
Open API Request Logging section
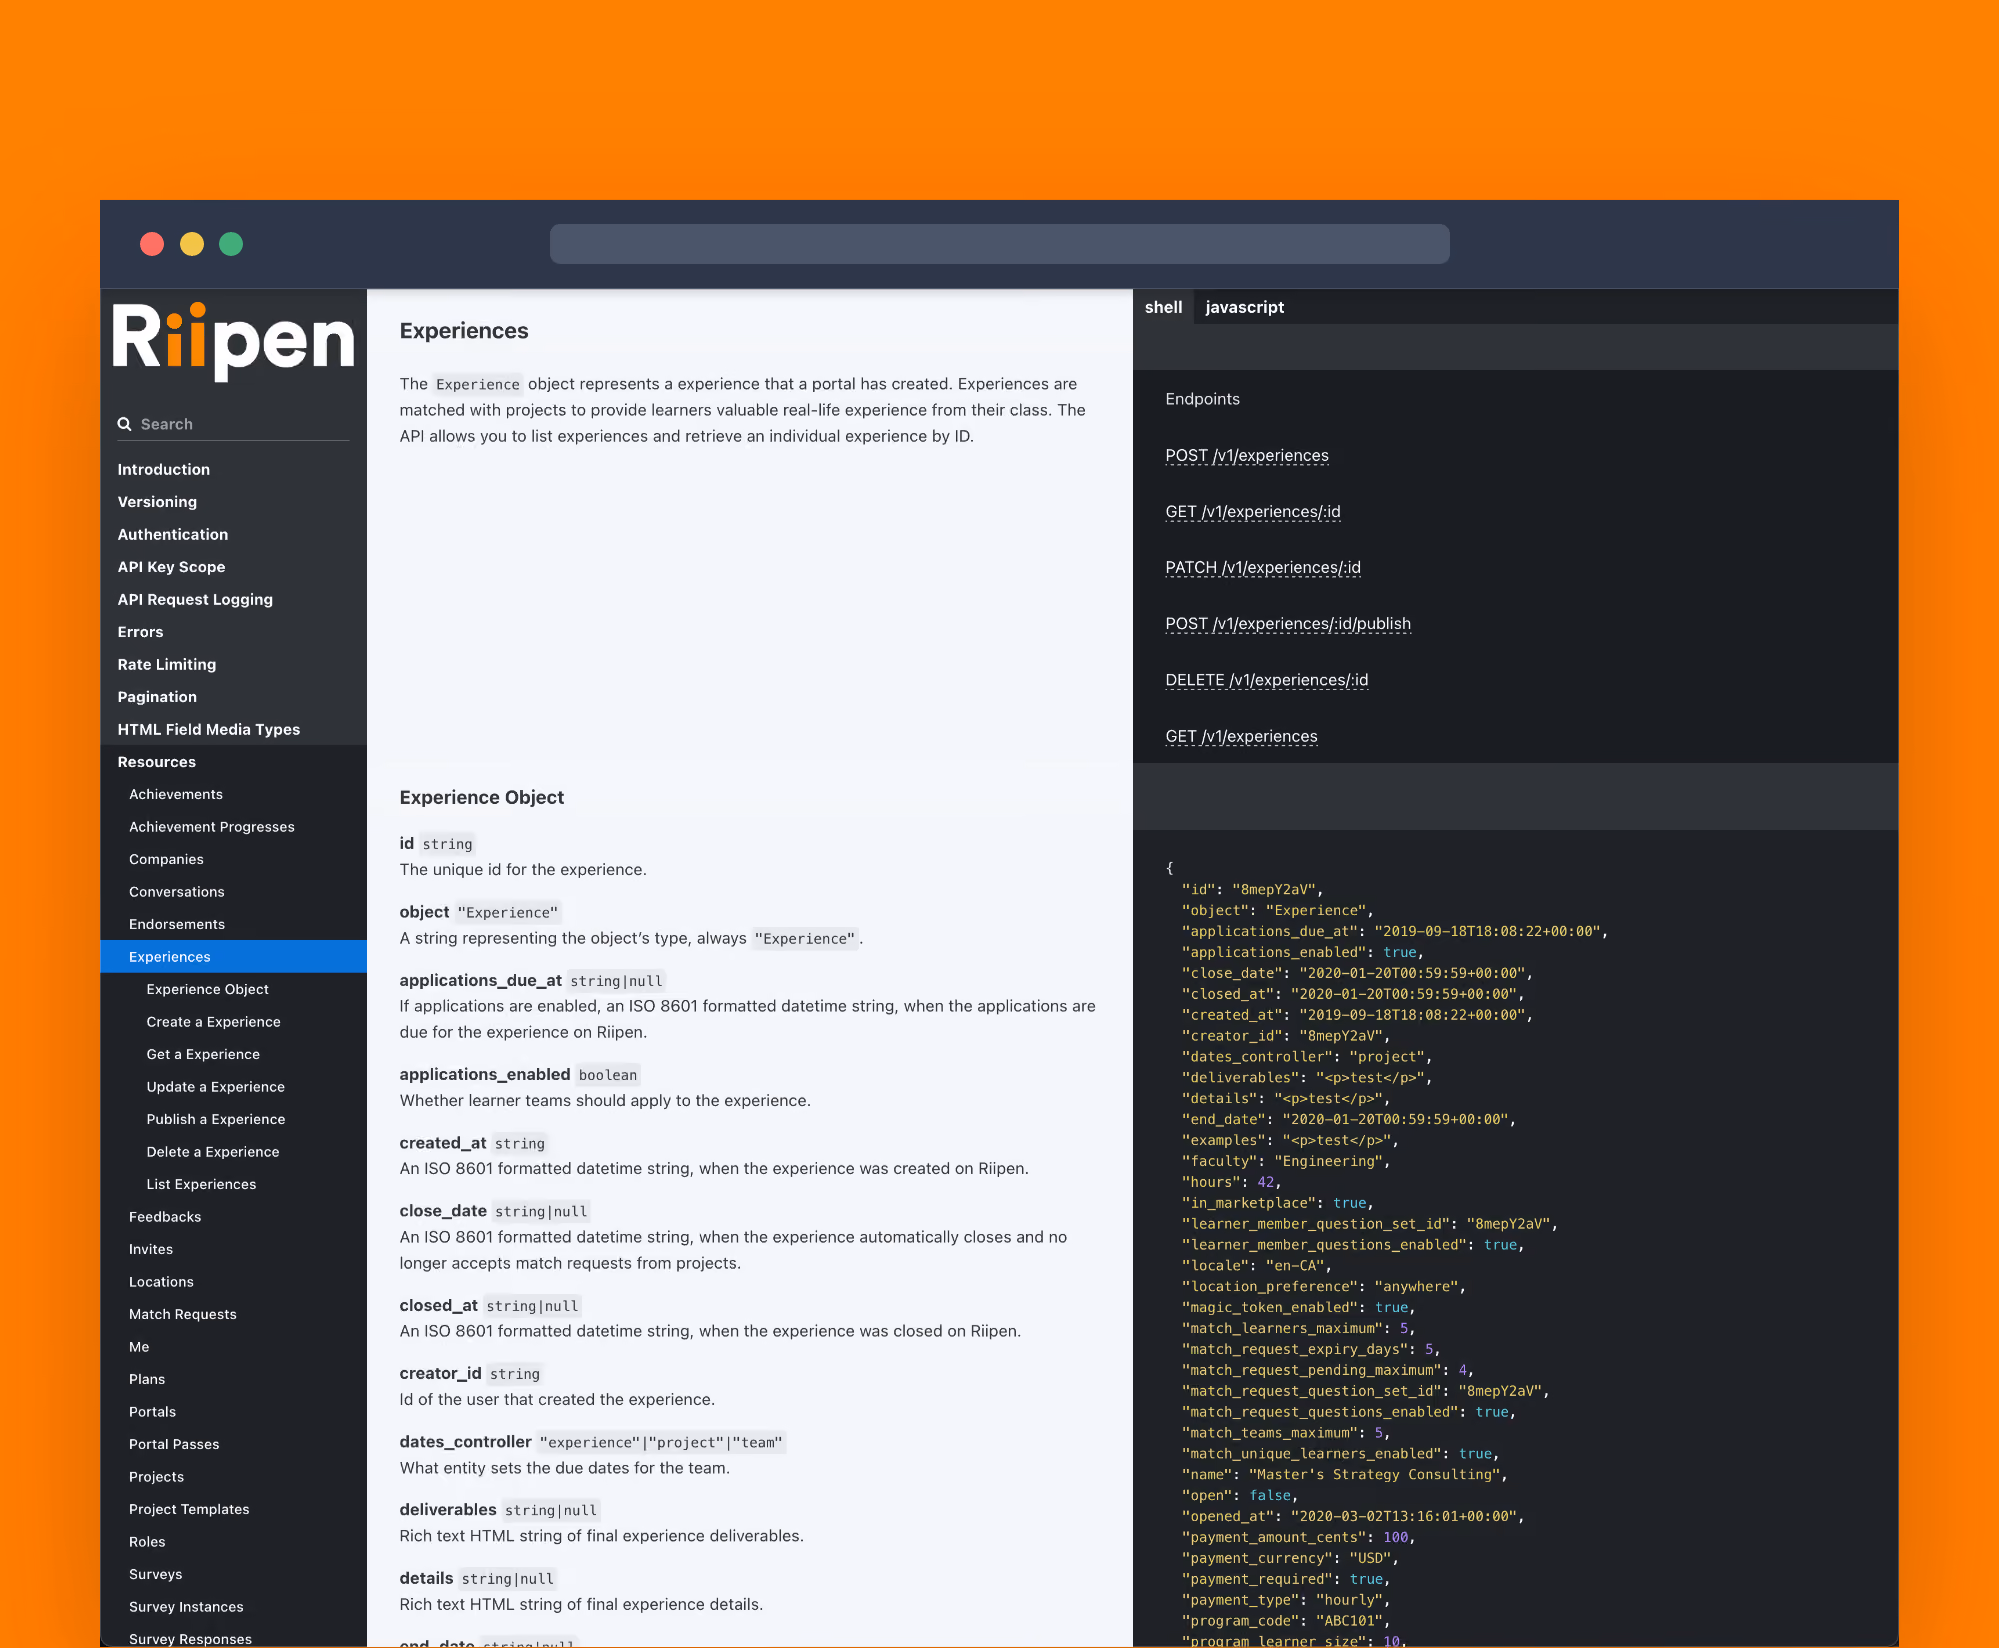195,600
